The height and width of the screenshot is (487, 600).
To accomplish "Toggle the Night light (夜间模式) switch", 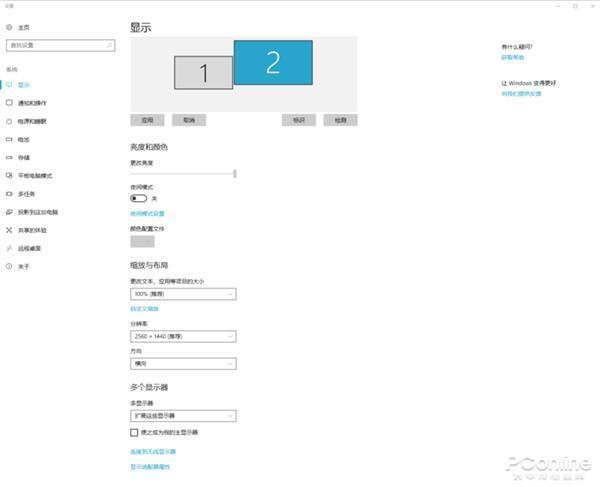I will pos(139,198).
